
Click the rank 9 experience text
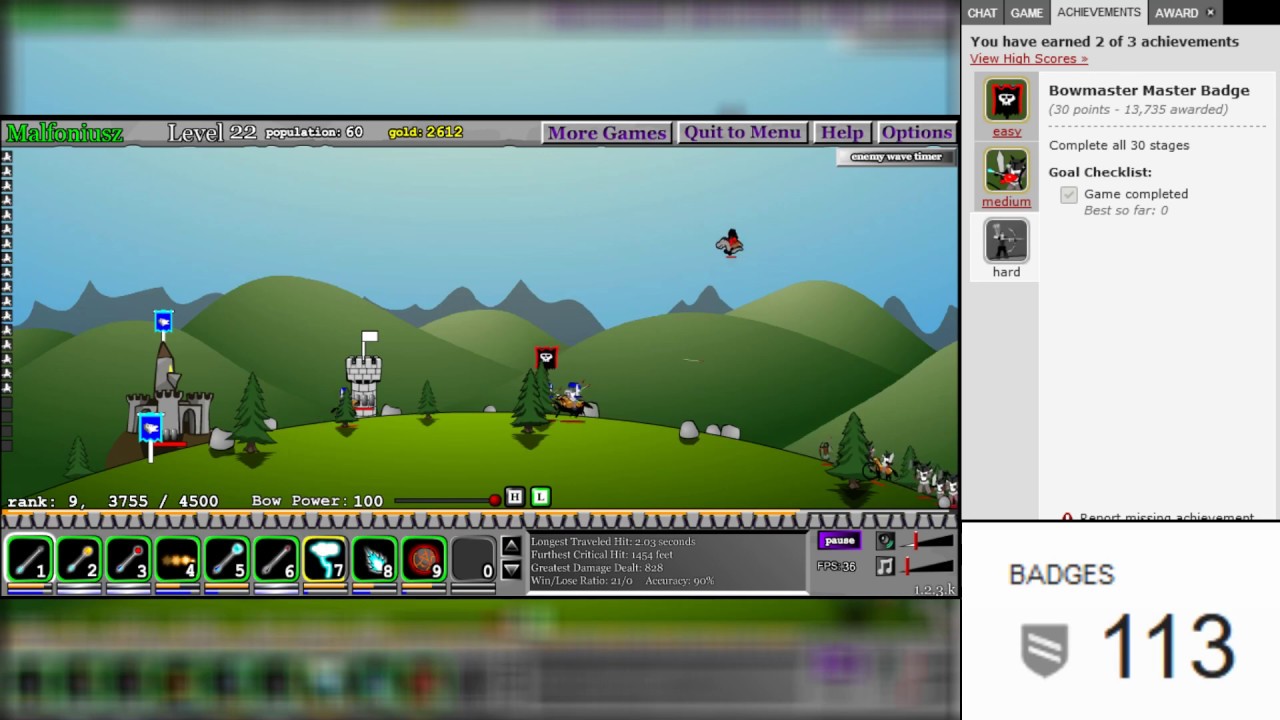pyautogui.click(x=112, y=501)
